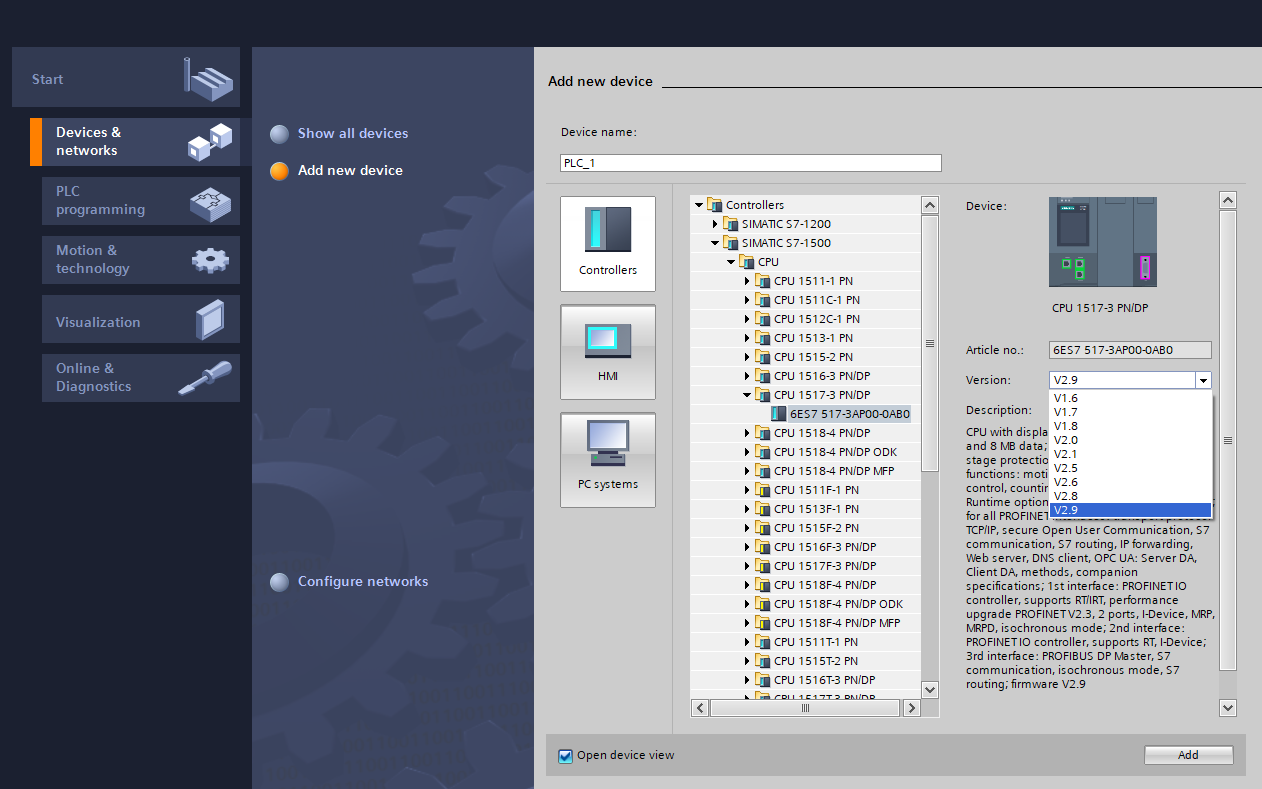Viewport: 1262px width, 789px height.
Task: Click the CPU 1518F-4 PN/DP folder icon
Action: pyautogui.click(x=763, y=585)
